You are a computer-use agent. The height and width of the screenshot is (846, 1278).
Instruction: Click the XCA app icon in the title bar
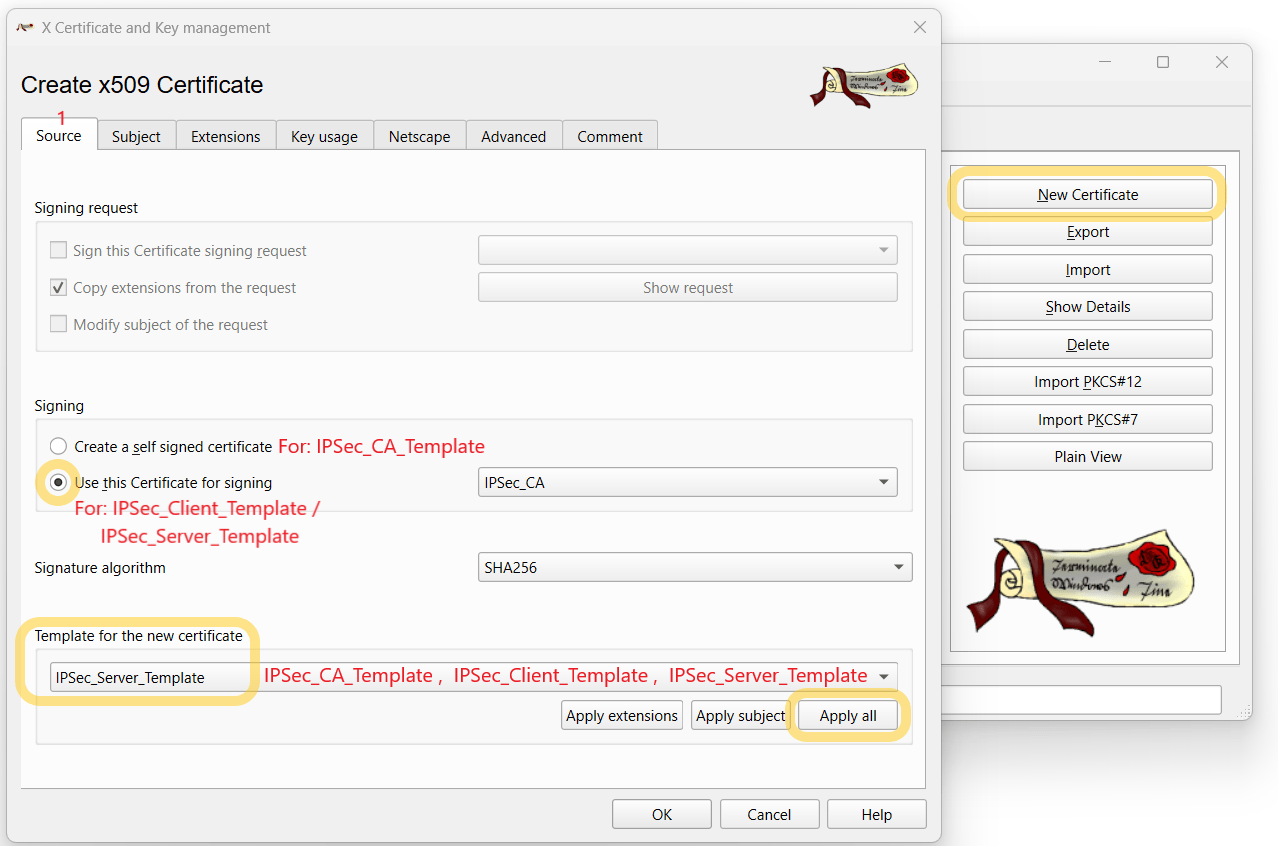24,27
